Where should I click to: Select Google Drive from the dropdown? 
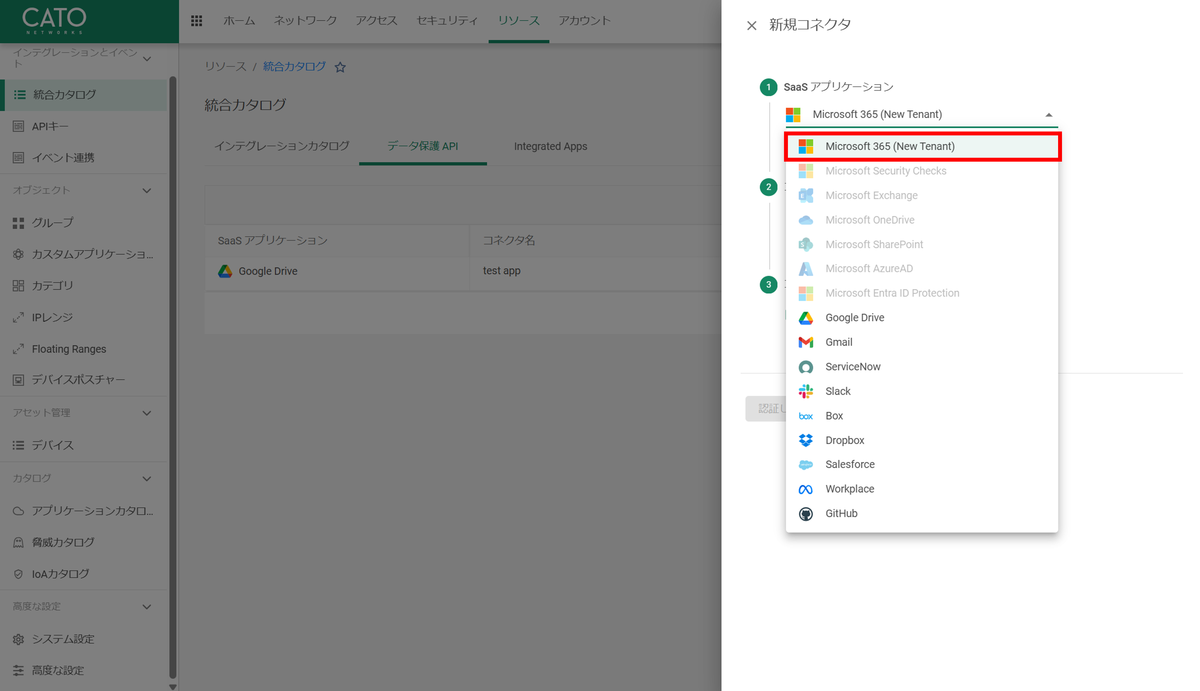pyautogui.click(x=922, y=318)
